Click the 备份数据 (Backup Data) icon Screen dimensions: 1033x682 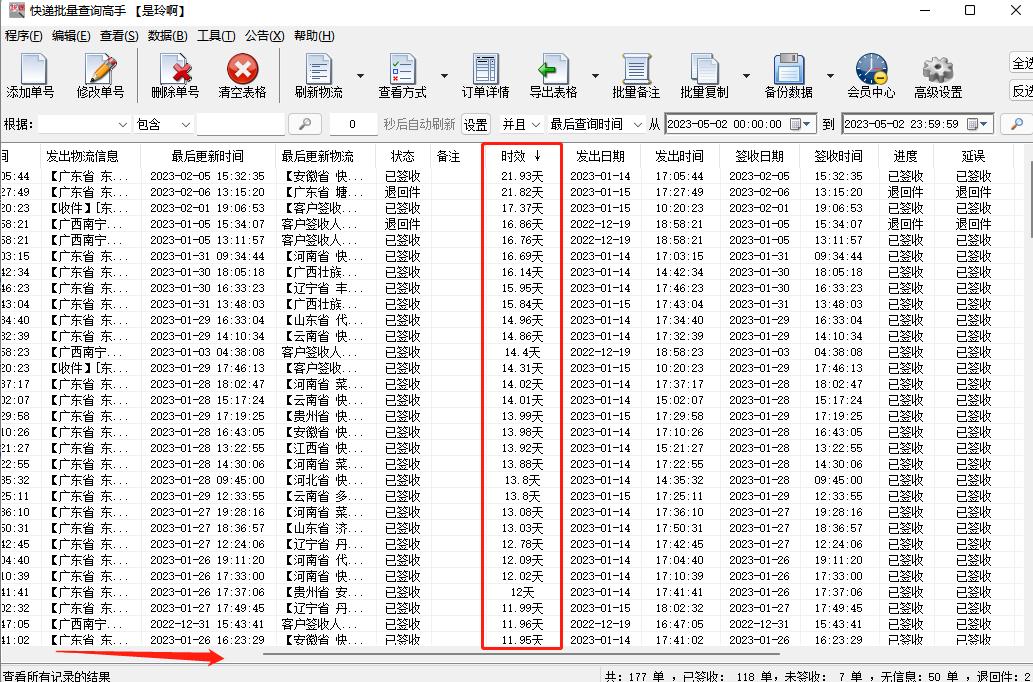click(x=789, y=75)
